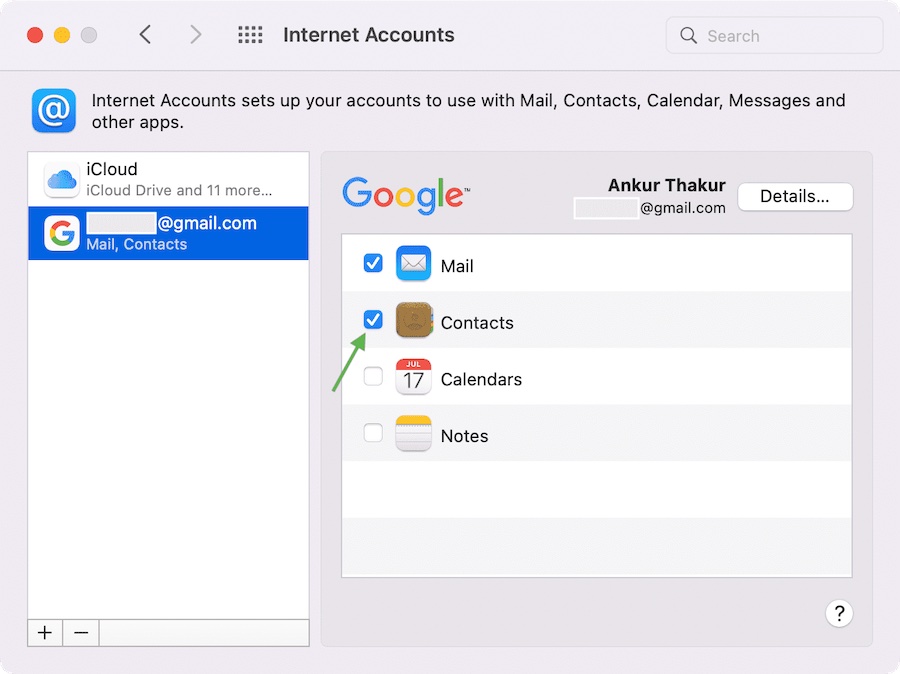
Task: Open account Details button
Action: tap(794, 197)
